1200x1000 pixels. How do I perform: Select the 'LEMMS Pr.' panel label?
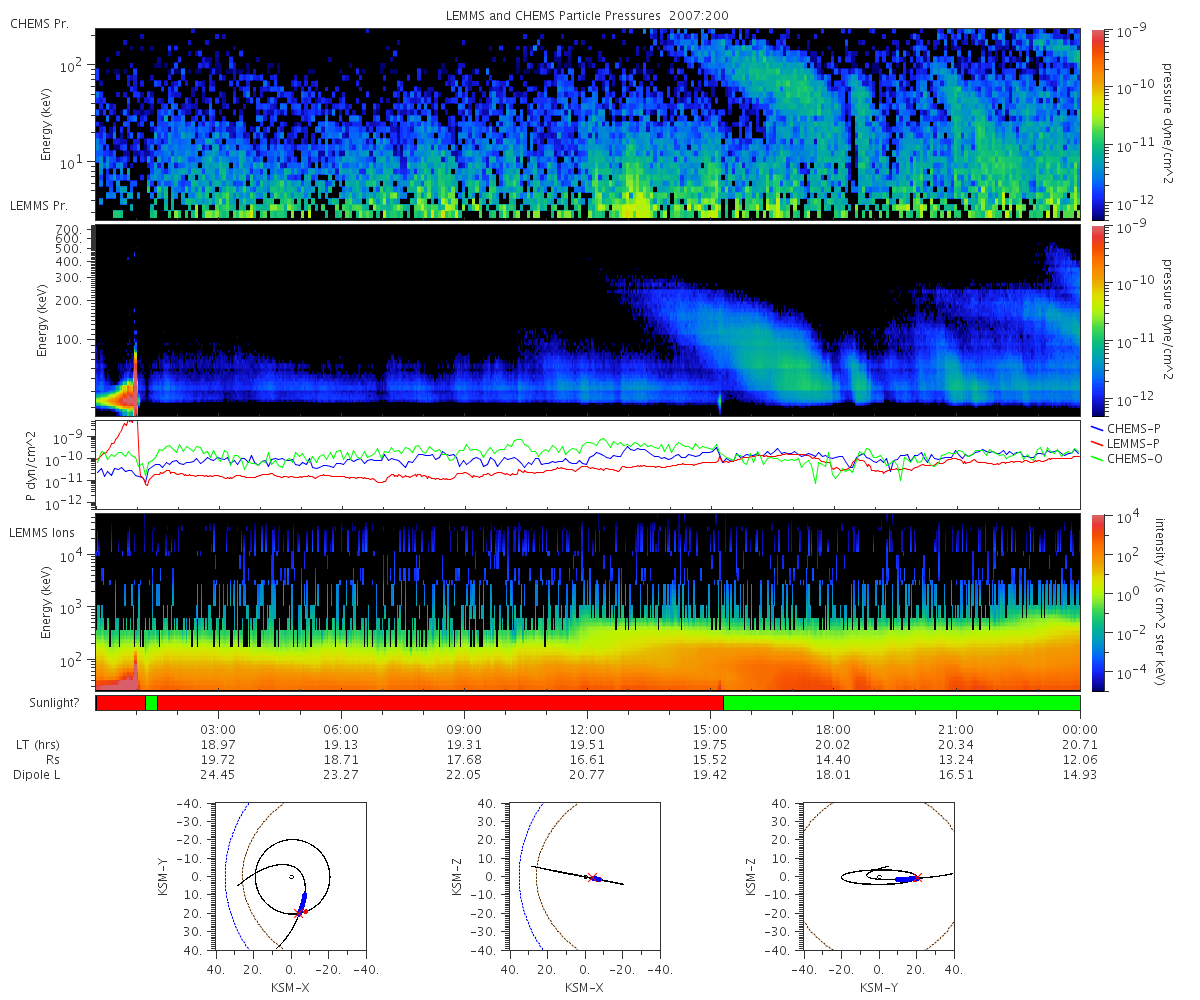tap(39, 205)
